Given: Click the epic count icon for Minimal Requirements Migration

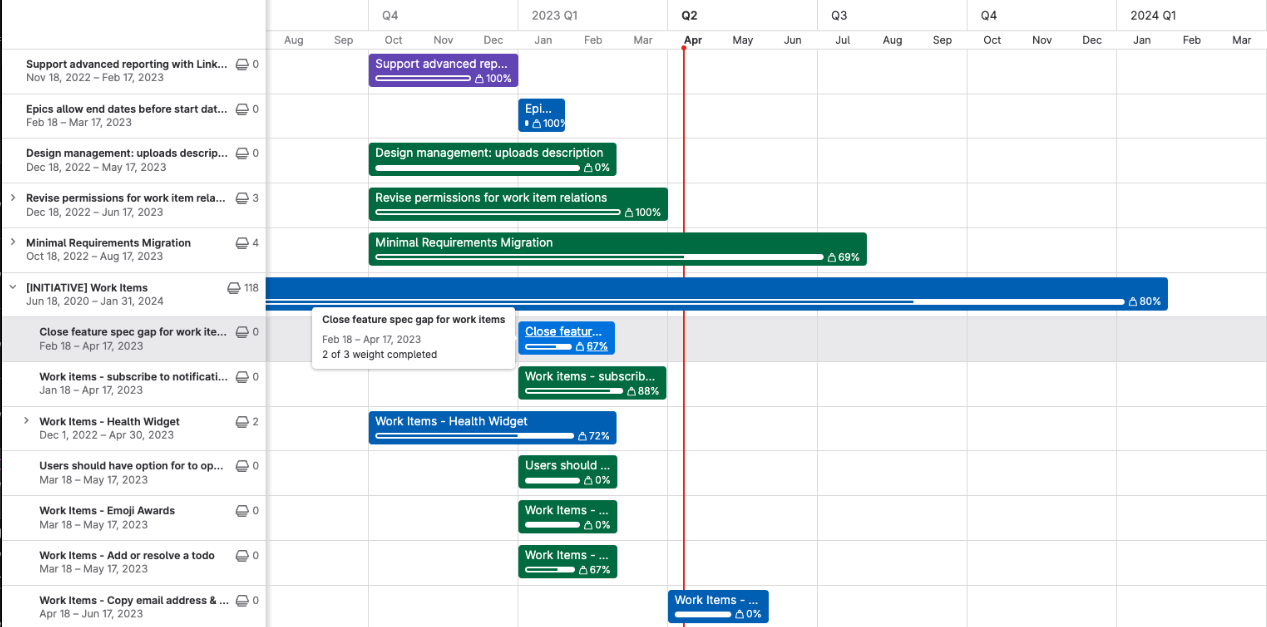Looking at the screenshot, I should click(242, 243).
